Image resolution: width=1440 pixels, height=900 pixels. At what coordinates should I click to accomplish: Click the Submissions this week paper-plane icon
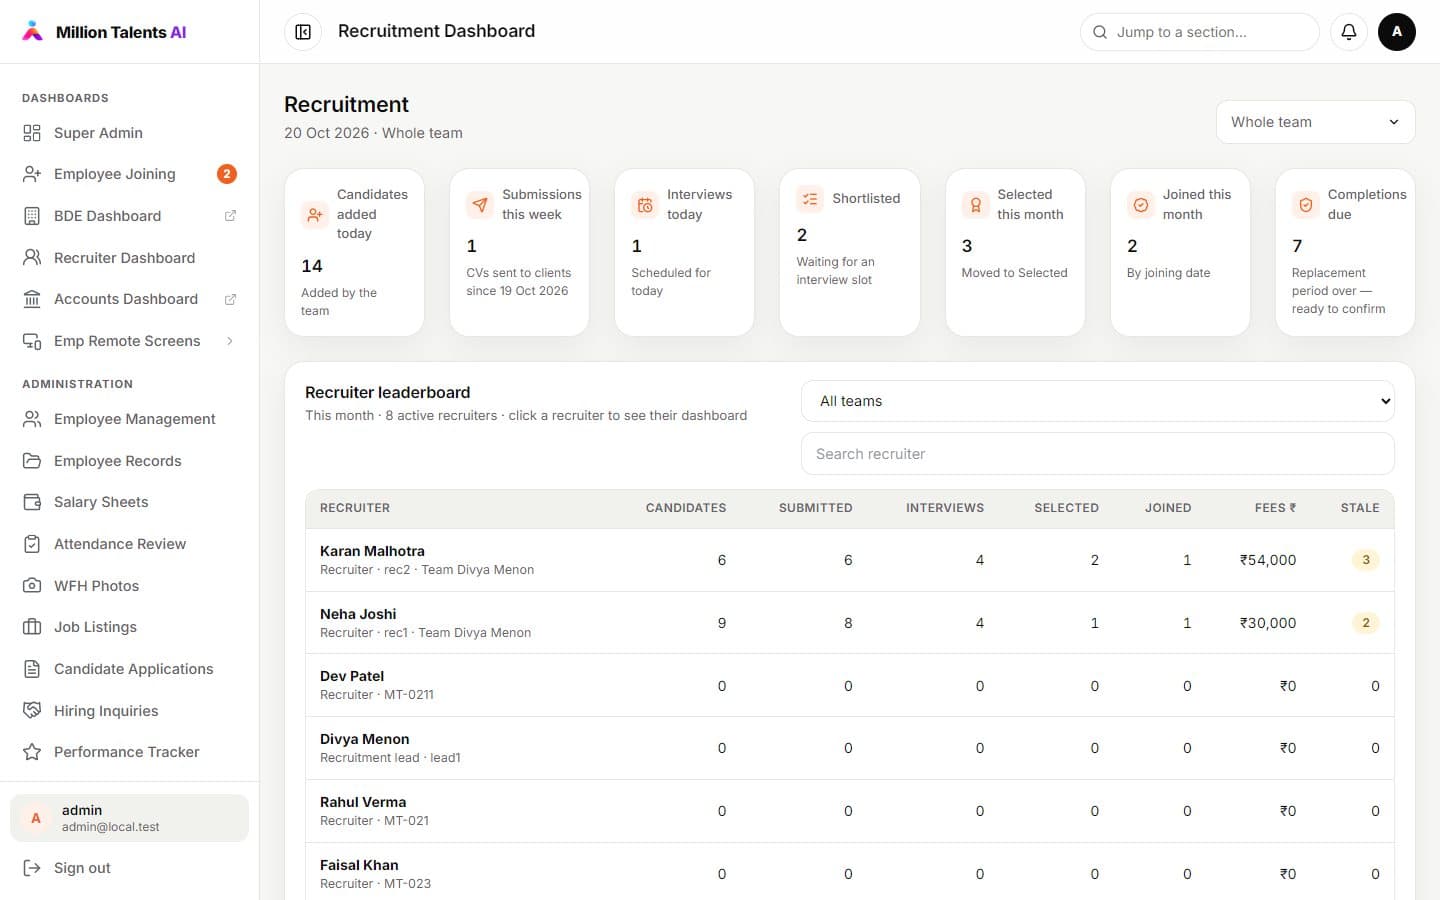click(x=480, y=204)
